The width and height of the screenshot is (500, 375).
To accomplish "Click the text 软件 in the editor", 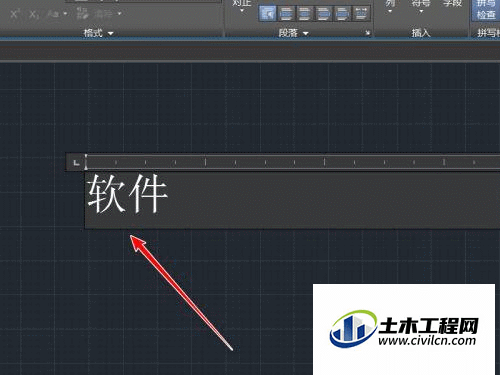I will tap(127, 194).
